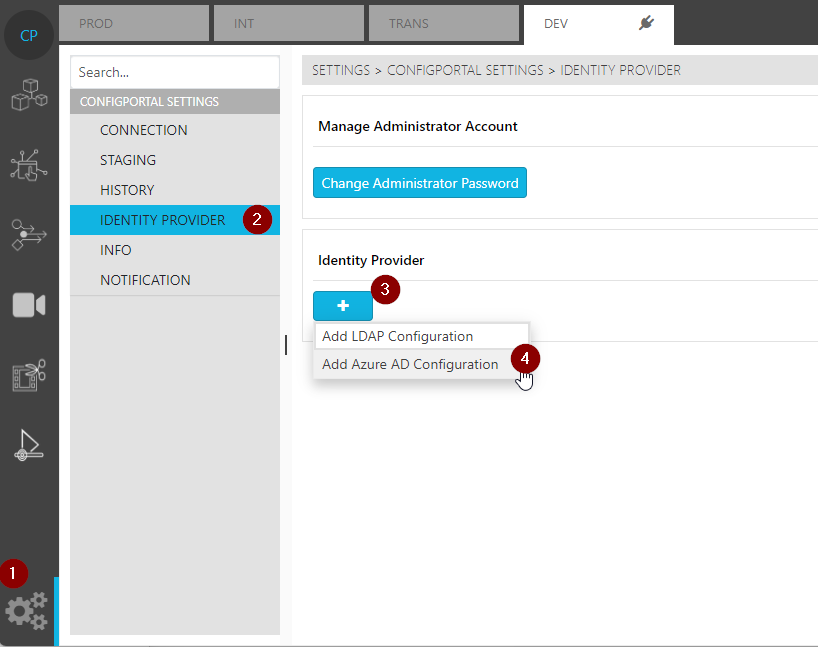This screenshot has height=647, width=818.
Task: Click the plug icon on DEV tab
Action: tap(646, 24)
